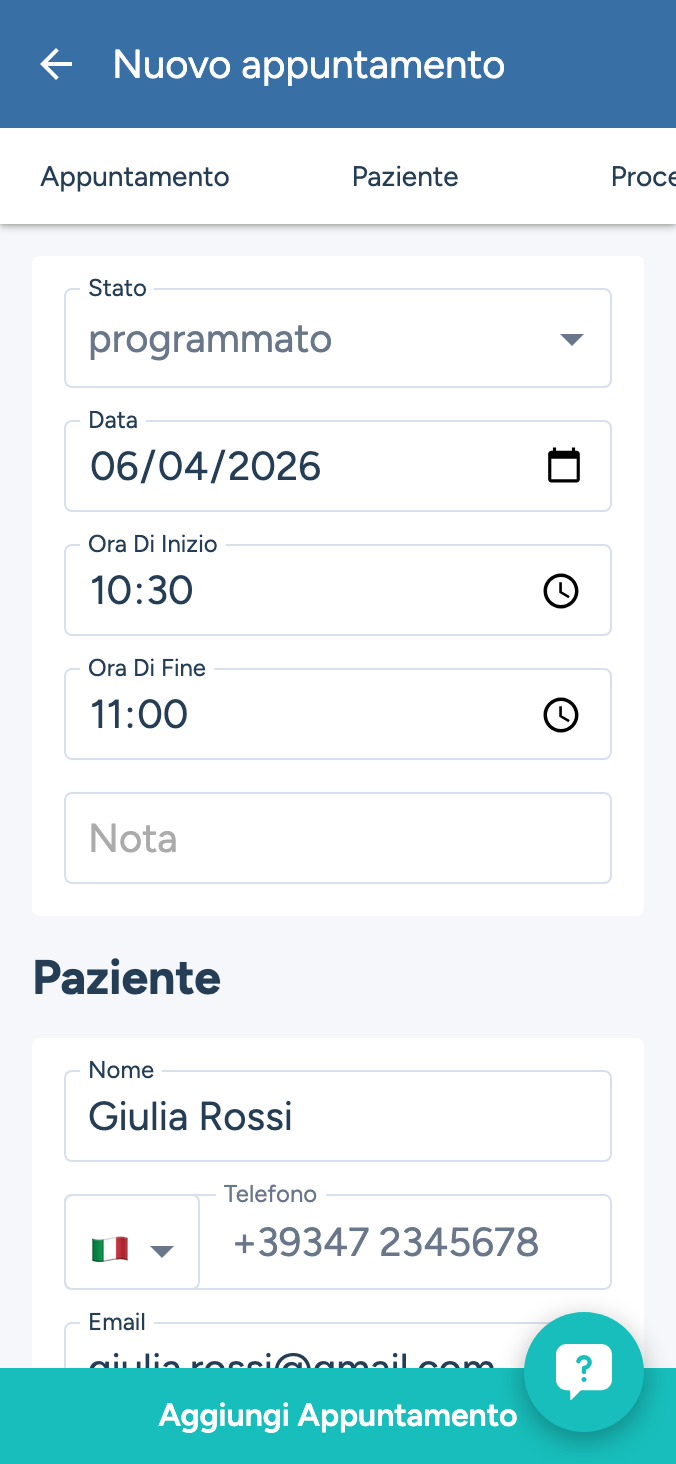Open the partially visible Proce tab
676x1464 pixels.
(x=643, y=177)
